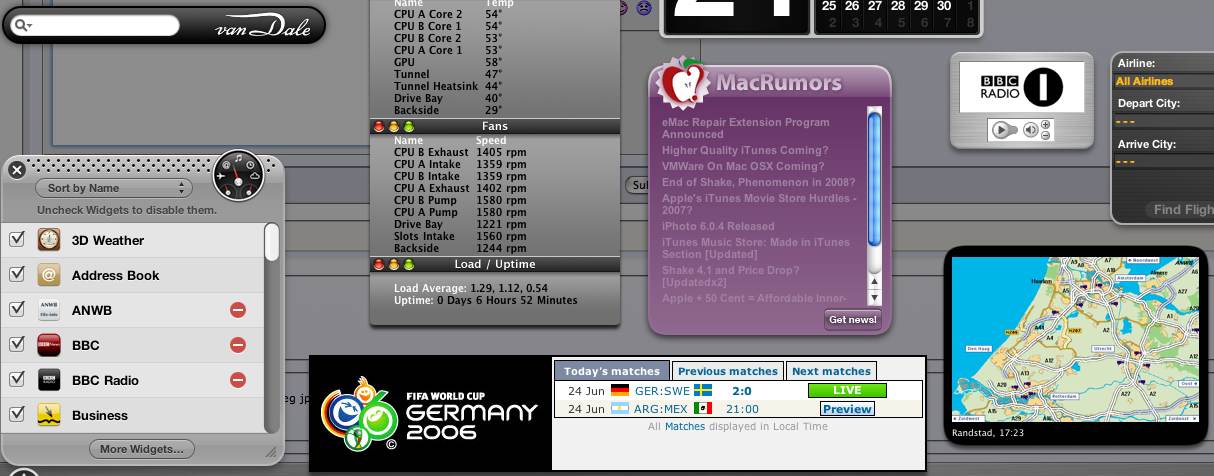Remove the ANWB widget with red minus
Screen dimensions: 1214x476
238,310
